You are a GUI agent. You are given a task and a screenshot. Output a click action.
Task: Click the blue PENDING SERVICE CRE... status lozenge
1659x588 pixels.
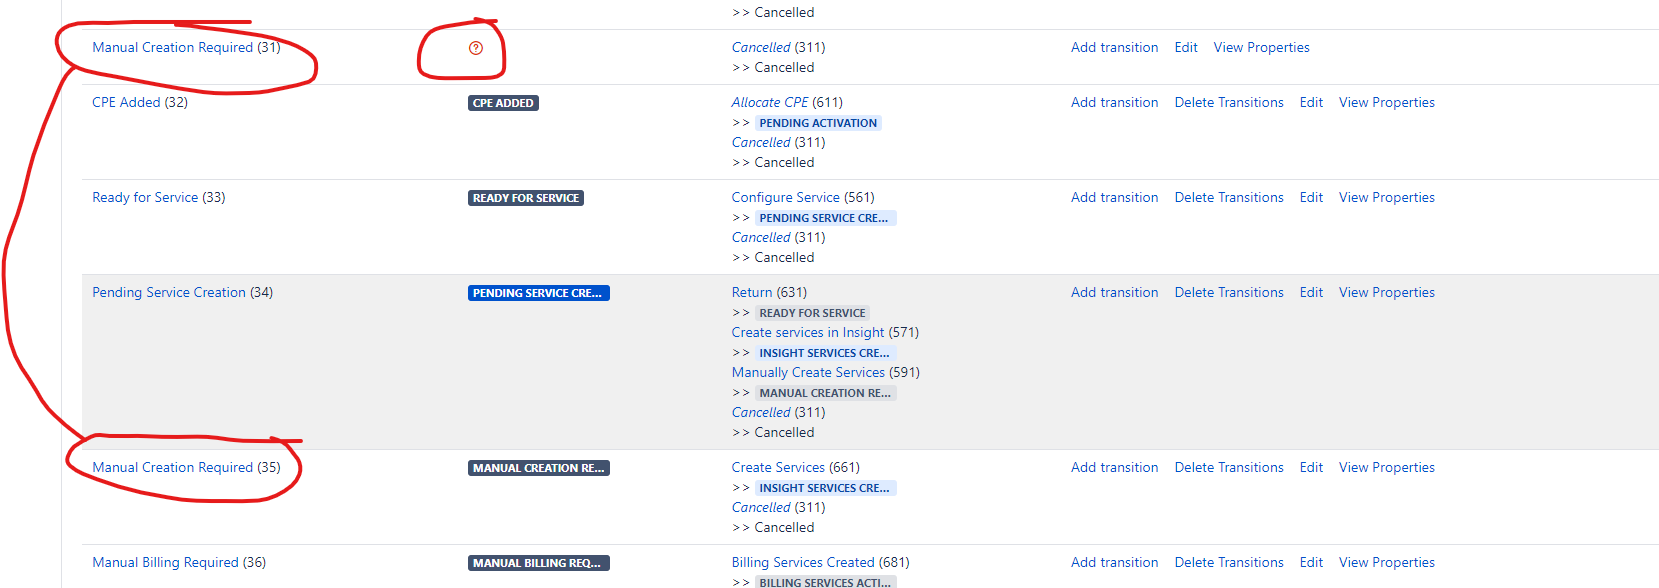(538, 293)
